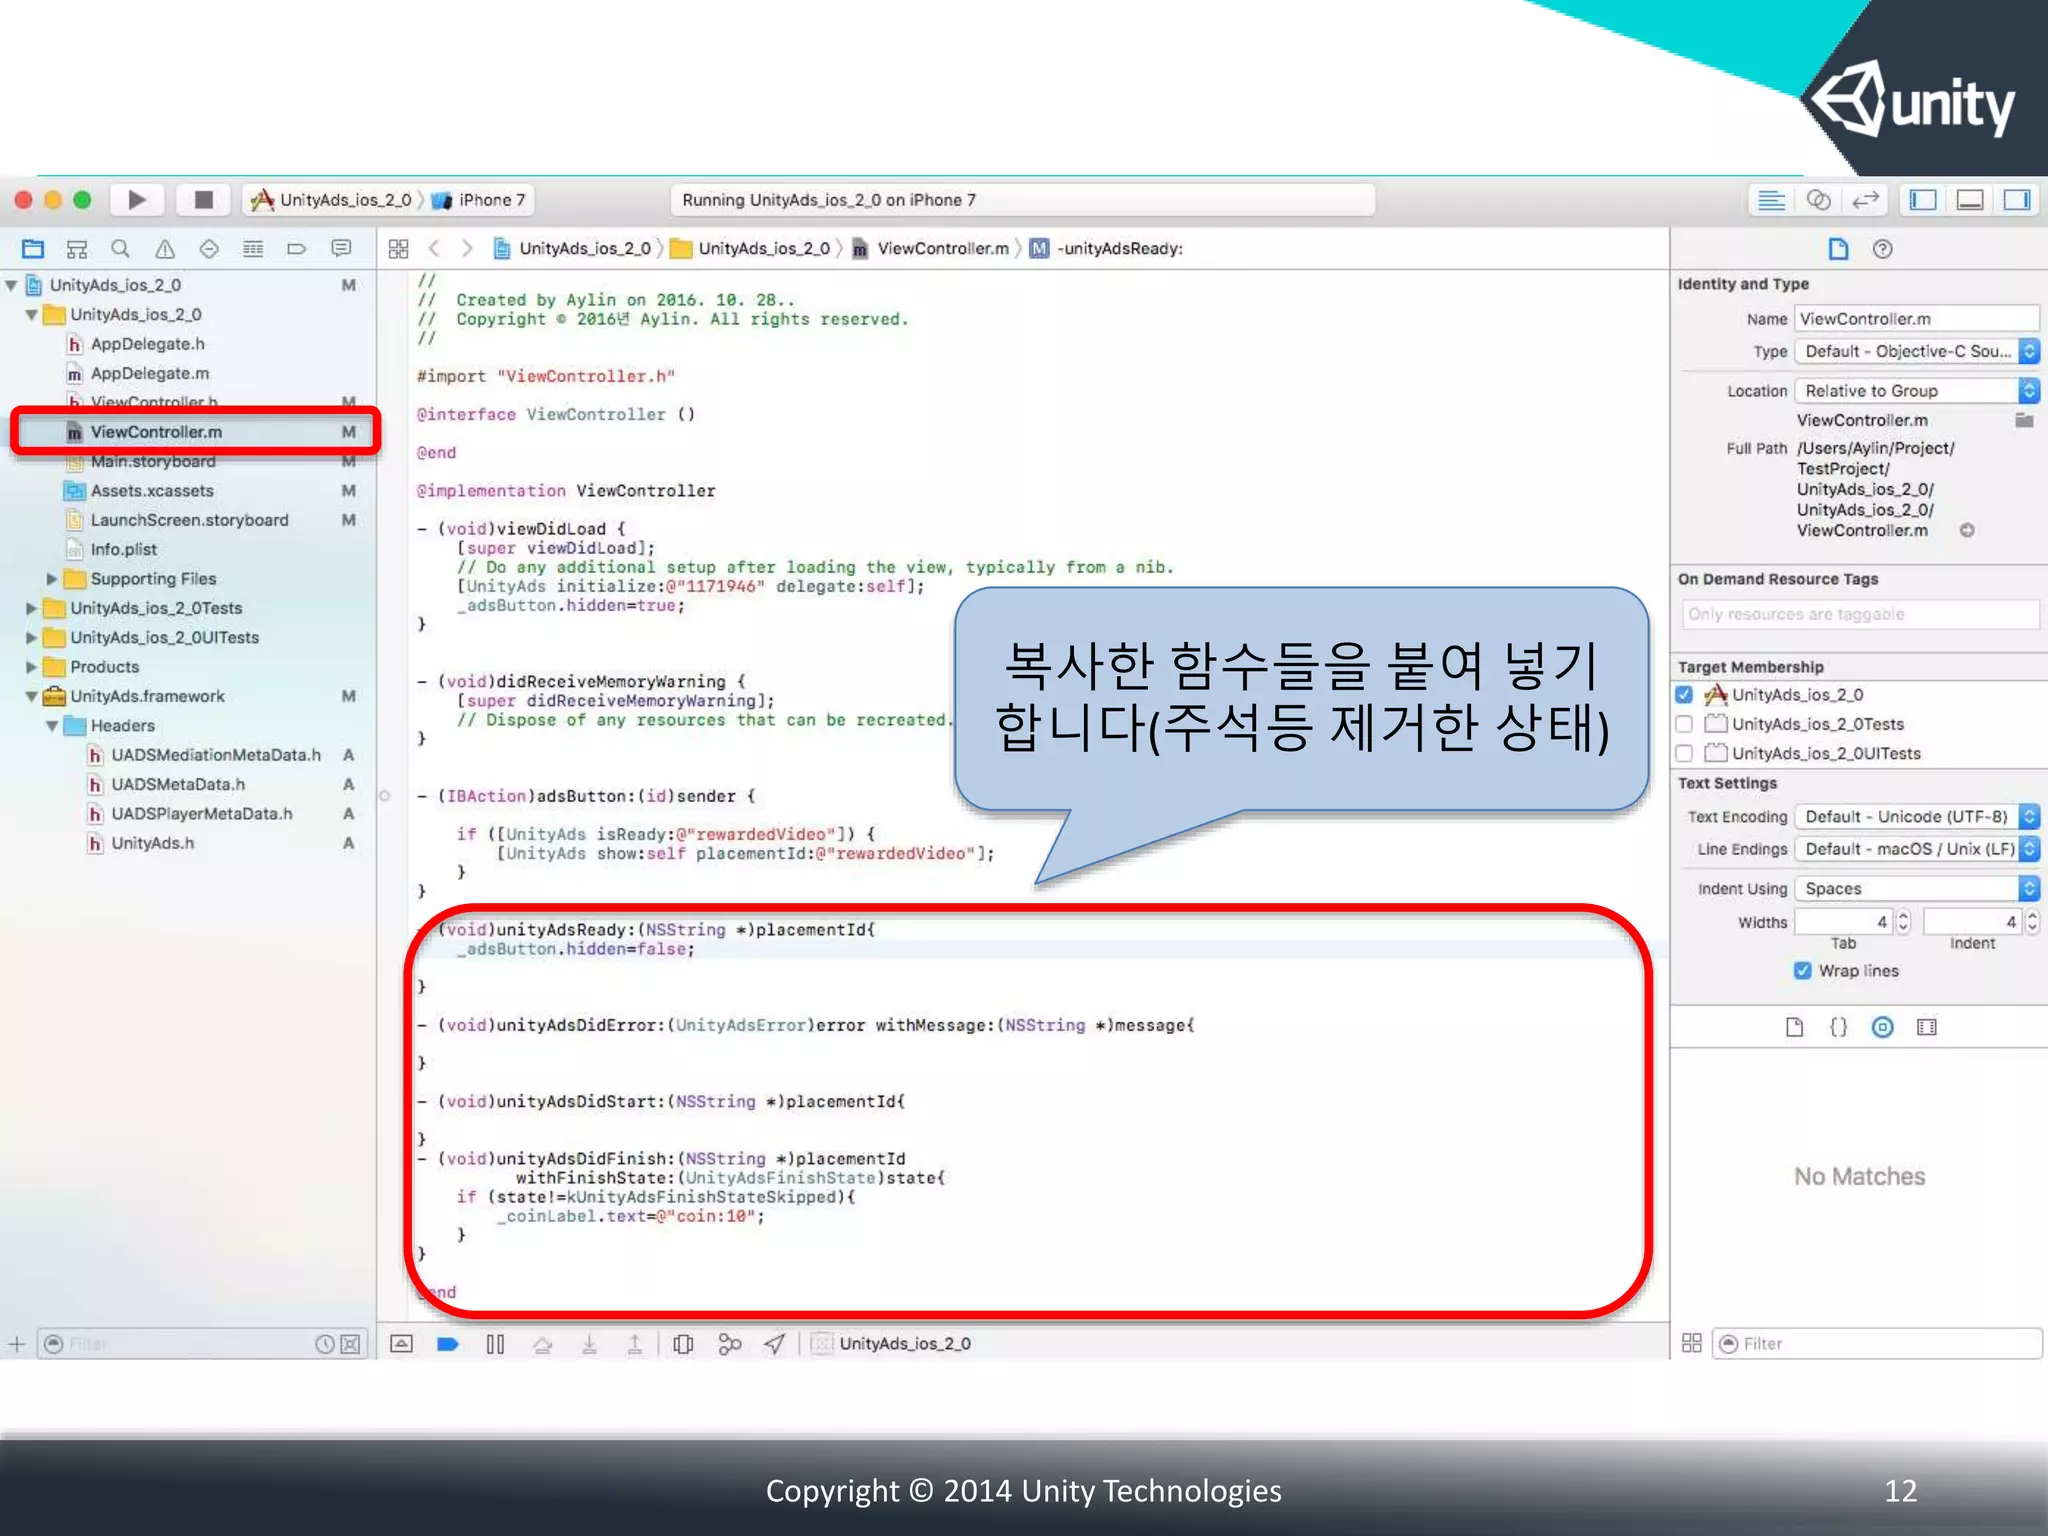This screenshot has height=1536, width=2048.
Task: Collapse the Headers folder
Action: click(52, 725)
